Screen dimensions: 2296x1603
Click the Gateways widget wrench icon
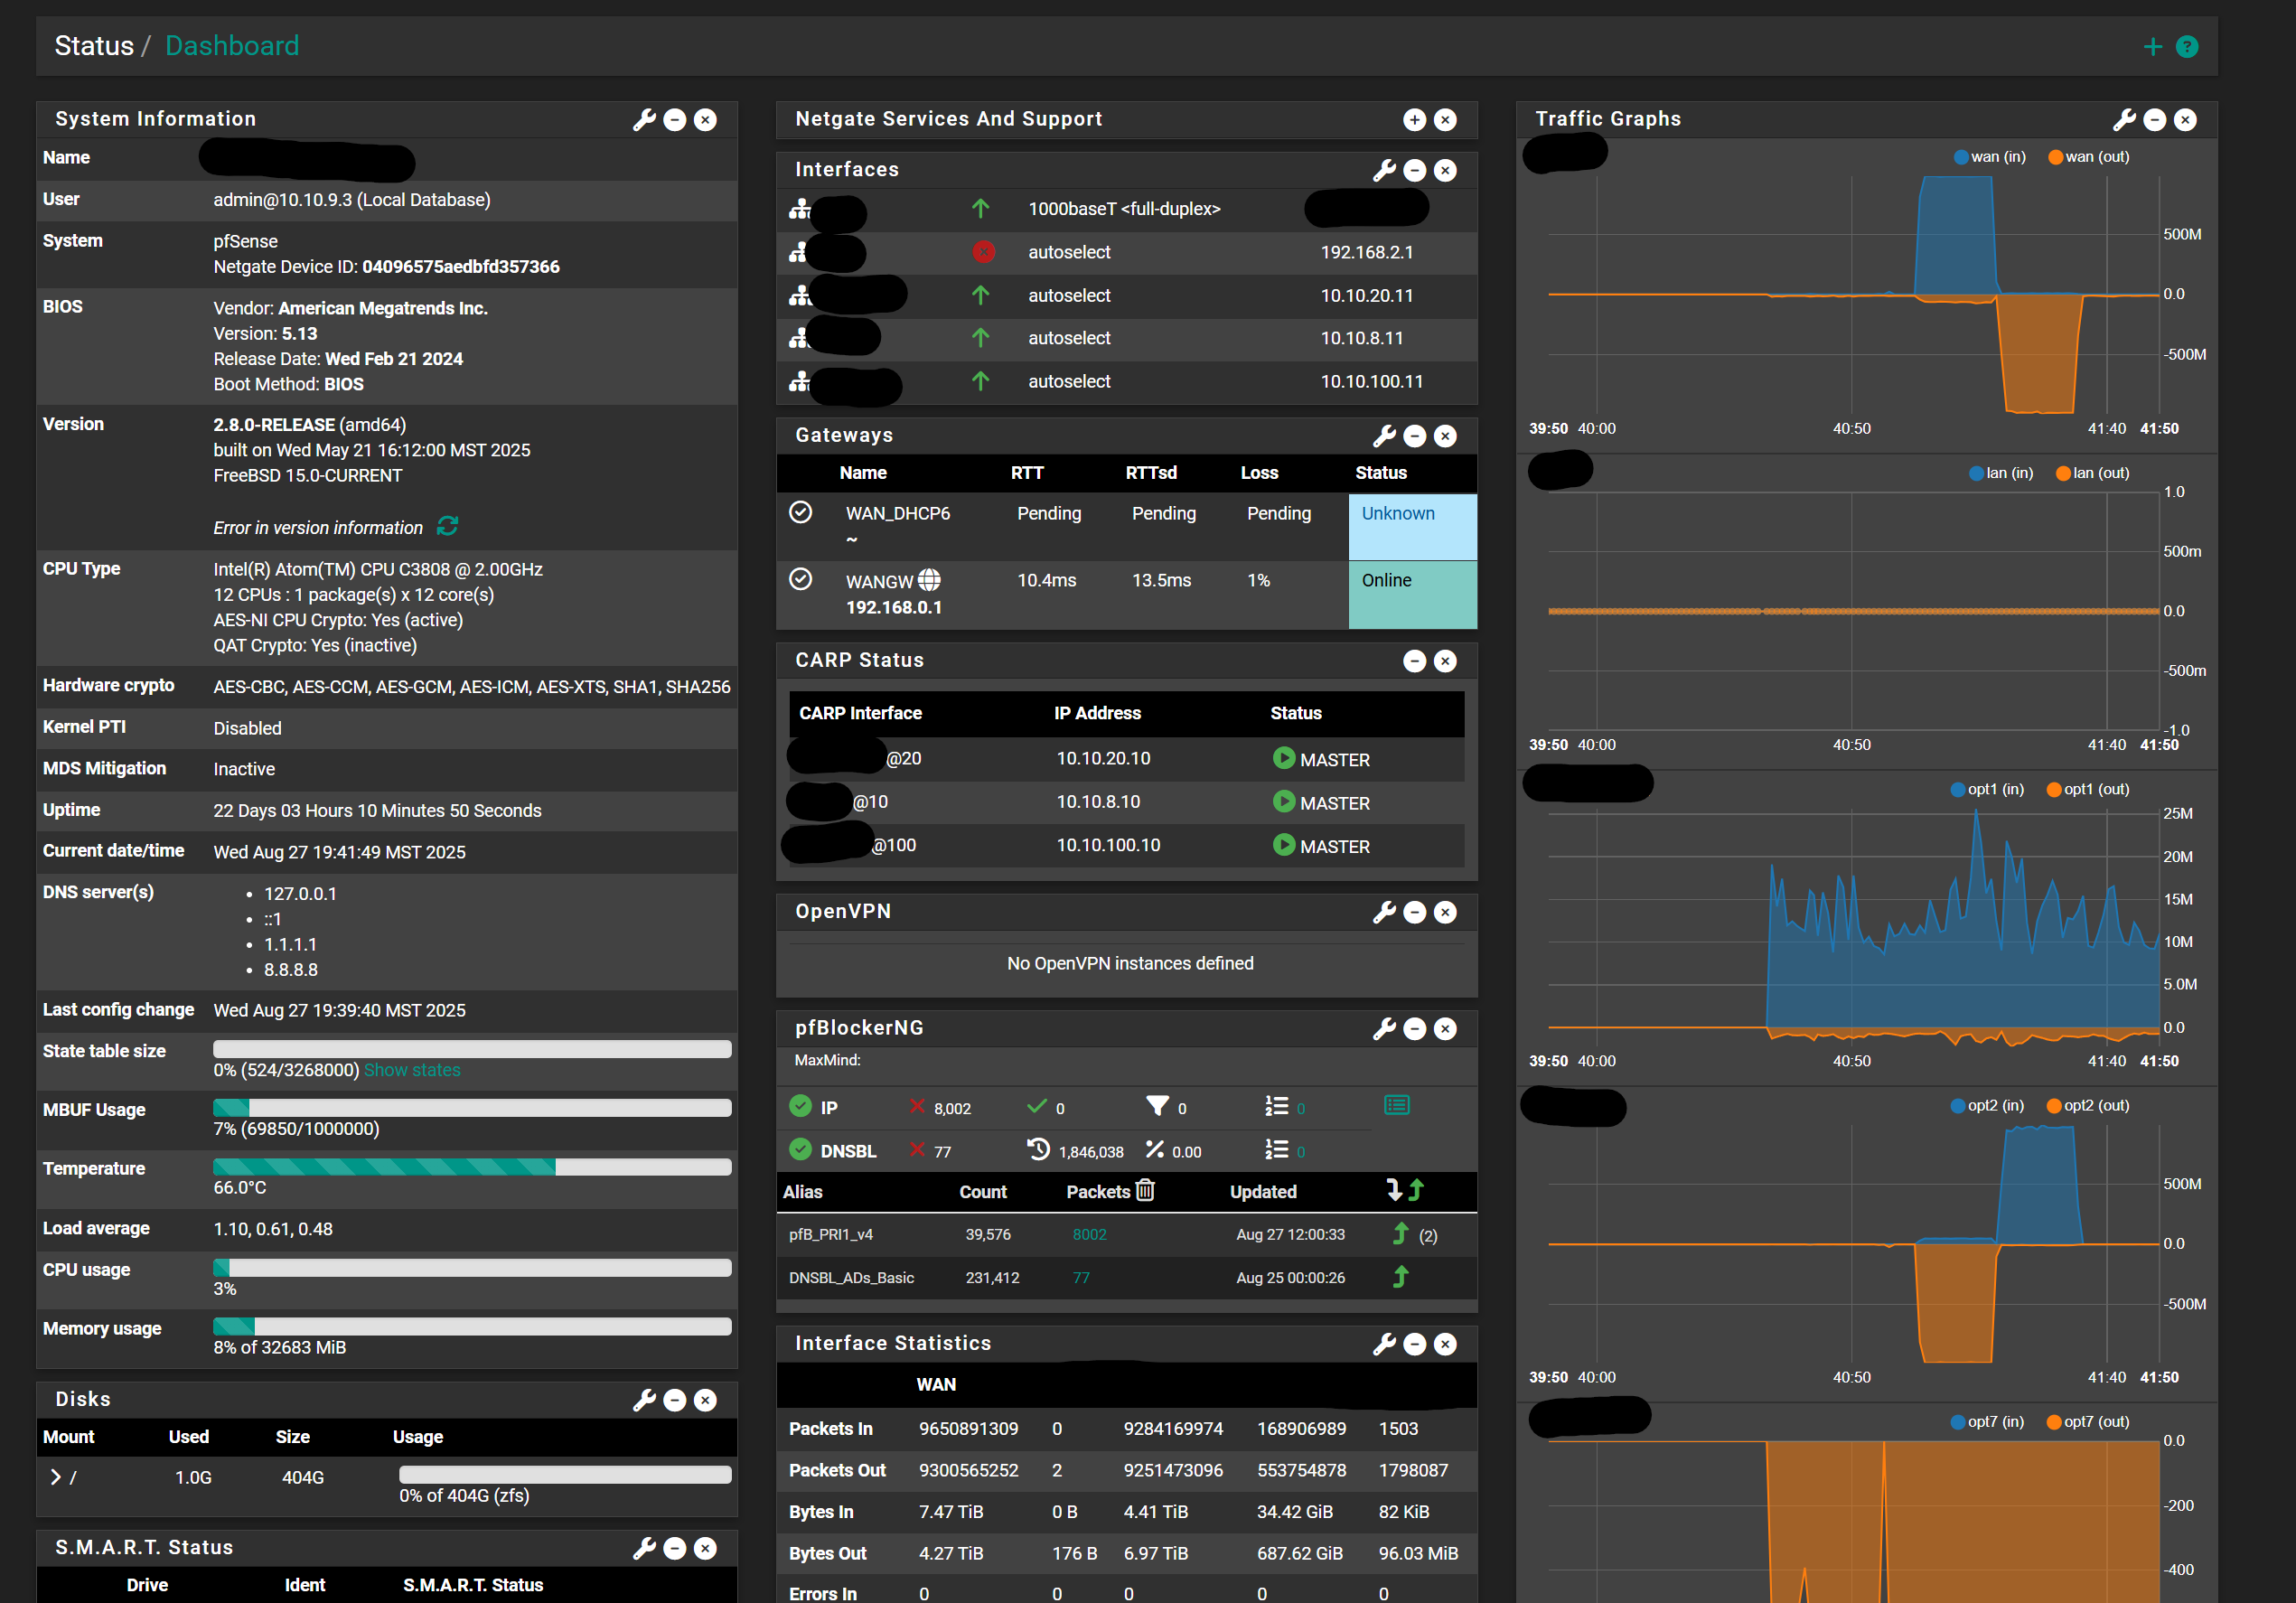click(1383, 436)
